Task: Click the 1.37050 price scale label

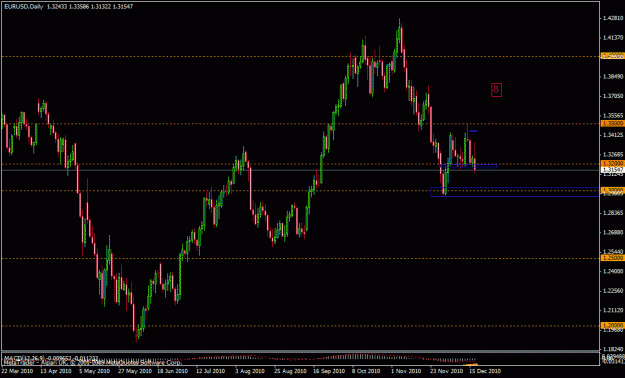Action: tap(613, 96)
